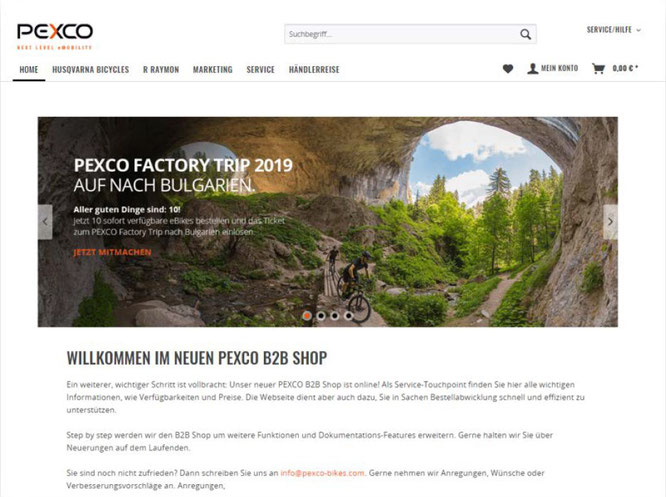Viewport: 666px width, 497px height.
Task: Open the shopping cart icon
Action: click(x=598, y=68)
